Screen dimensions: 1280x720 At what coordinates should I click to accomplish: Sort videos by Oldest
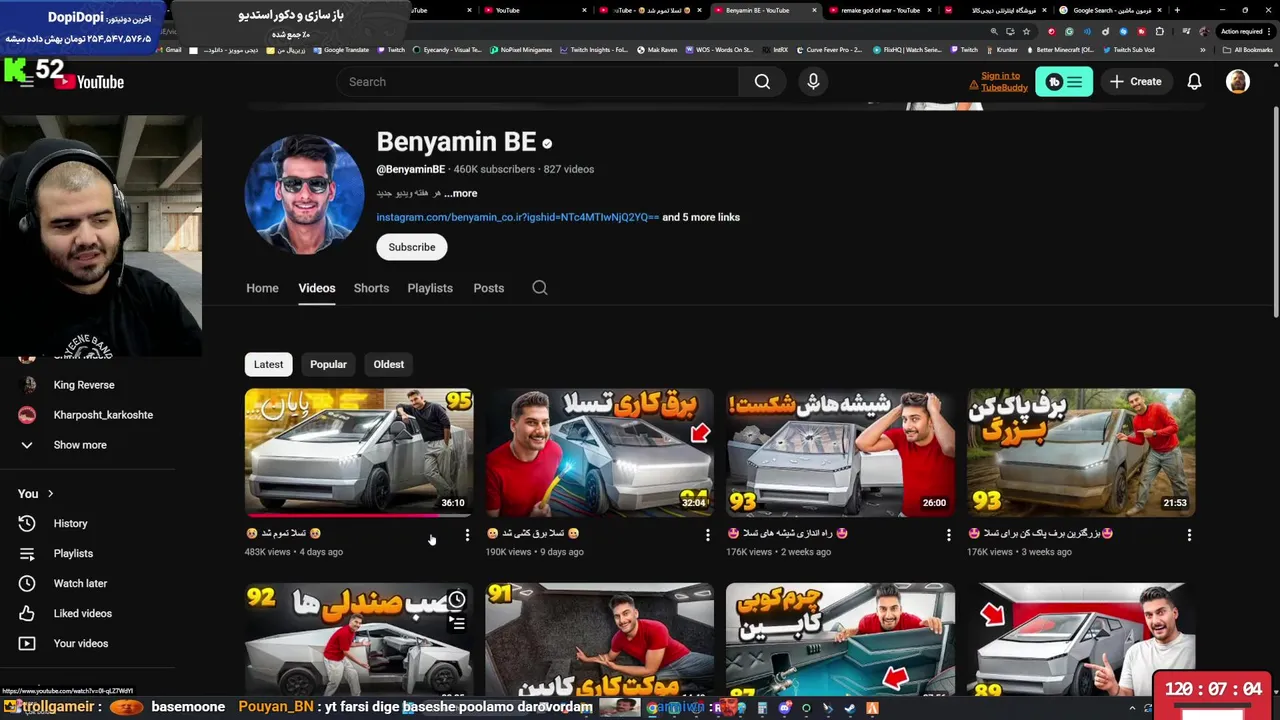point(389,364)
